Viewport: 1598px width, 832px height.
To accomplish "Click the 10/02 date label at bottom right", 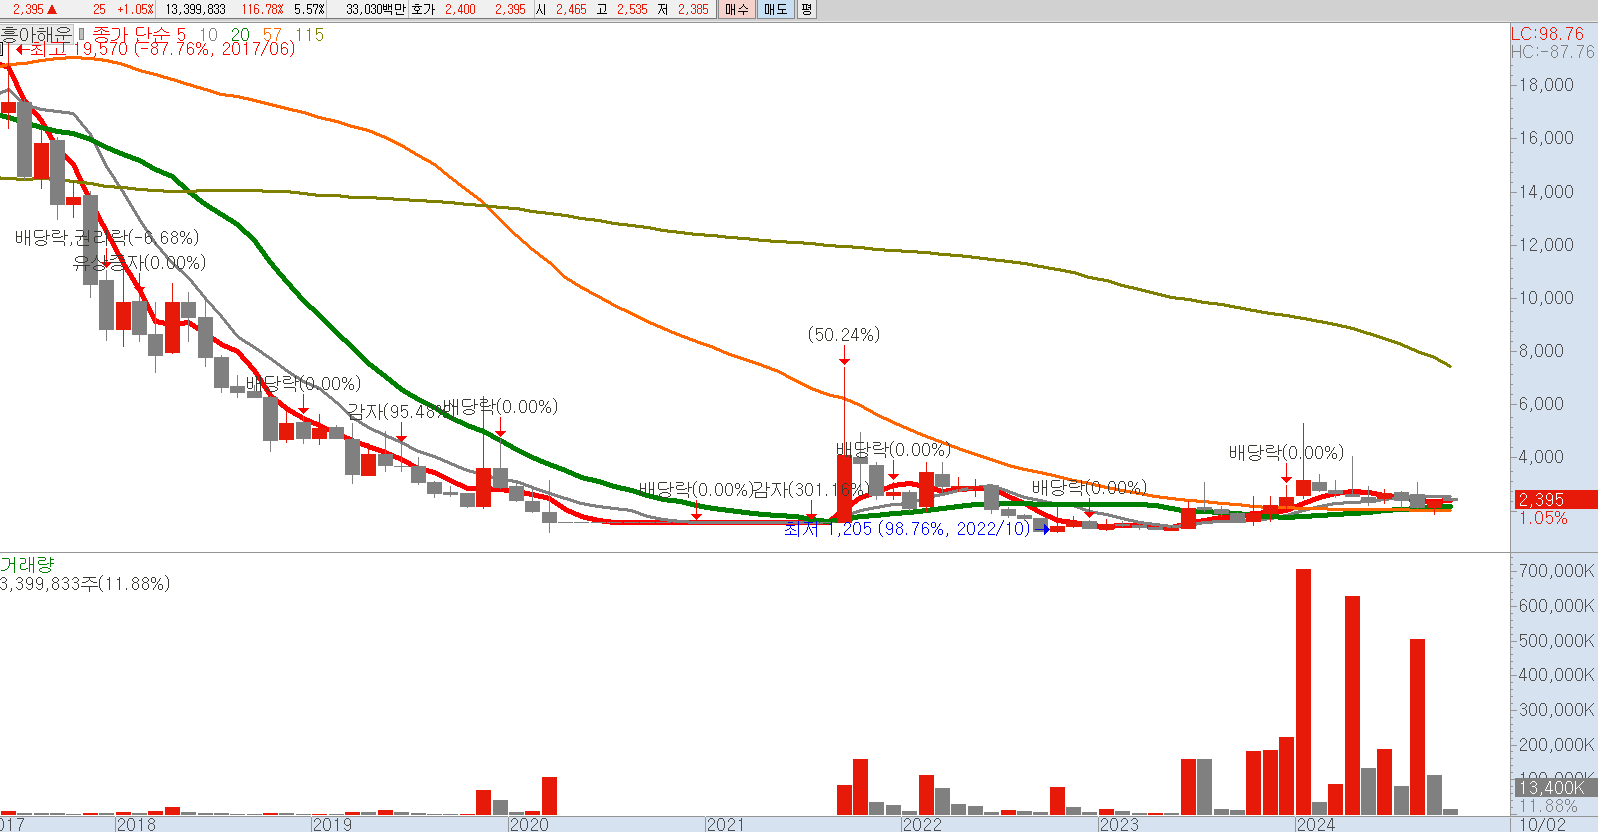I will [1543, 824].
